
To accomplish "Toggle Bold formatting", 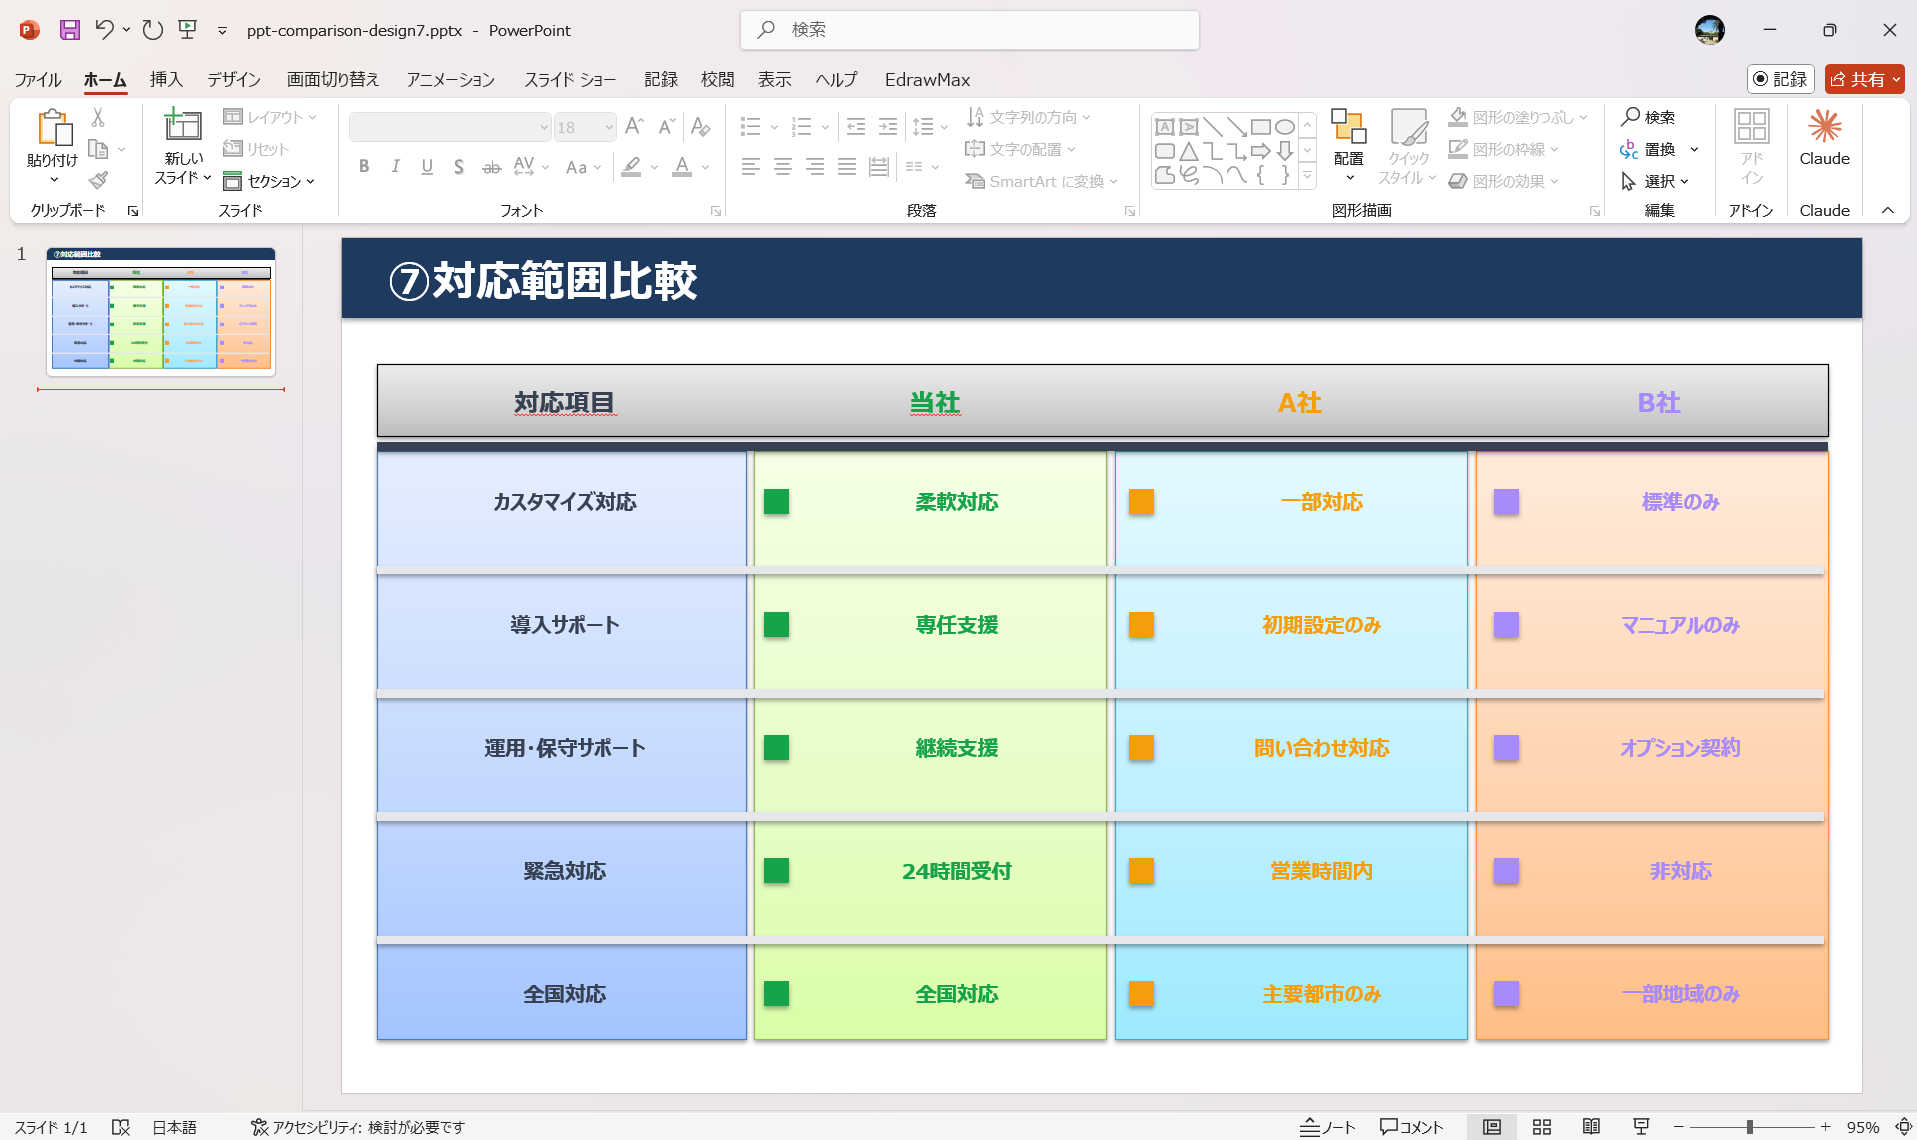I will (x=364, y=167).
